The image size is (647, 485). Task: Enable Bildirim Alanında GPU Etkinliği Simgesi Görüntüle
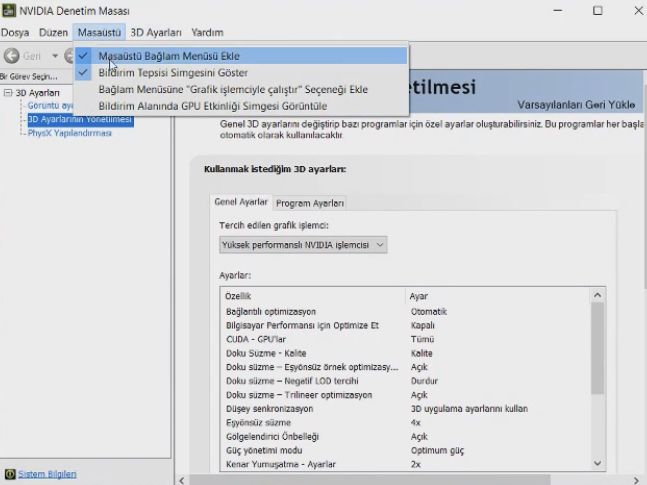pos(241,106)
